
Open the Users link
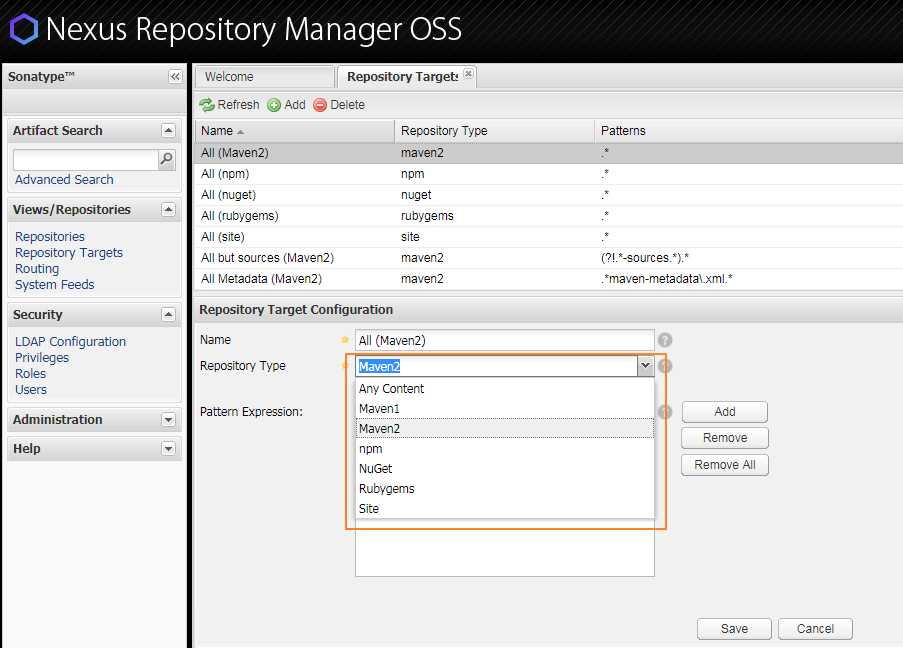(x=31, y=390)
